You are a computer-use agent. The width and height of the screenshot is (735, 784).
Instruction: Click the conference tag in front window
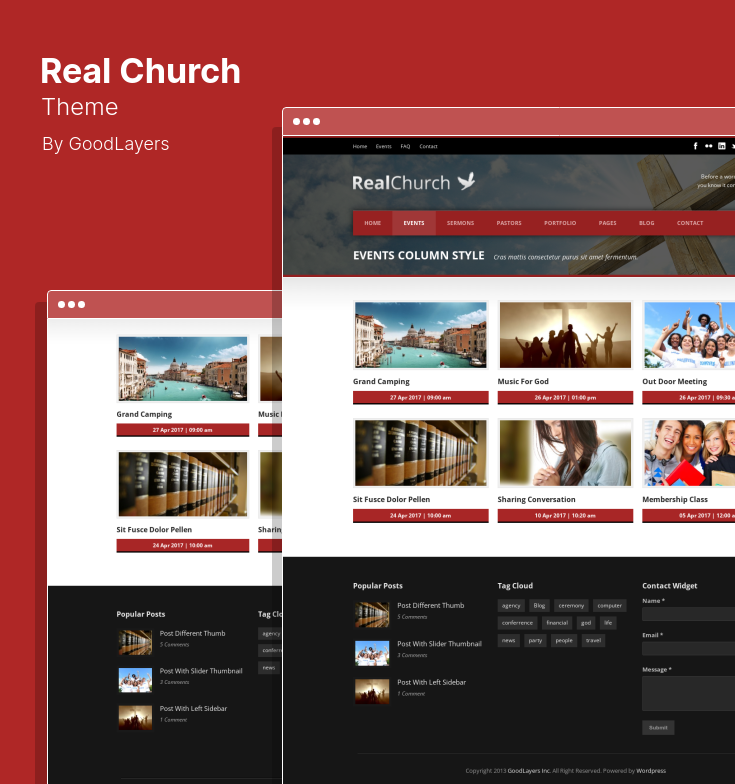click(x=518, y=623)
